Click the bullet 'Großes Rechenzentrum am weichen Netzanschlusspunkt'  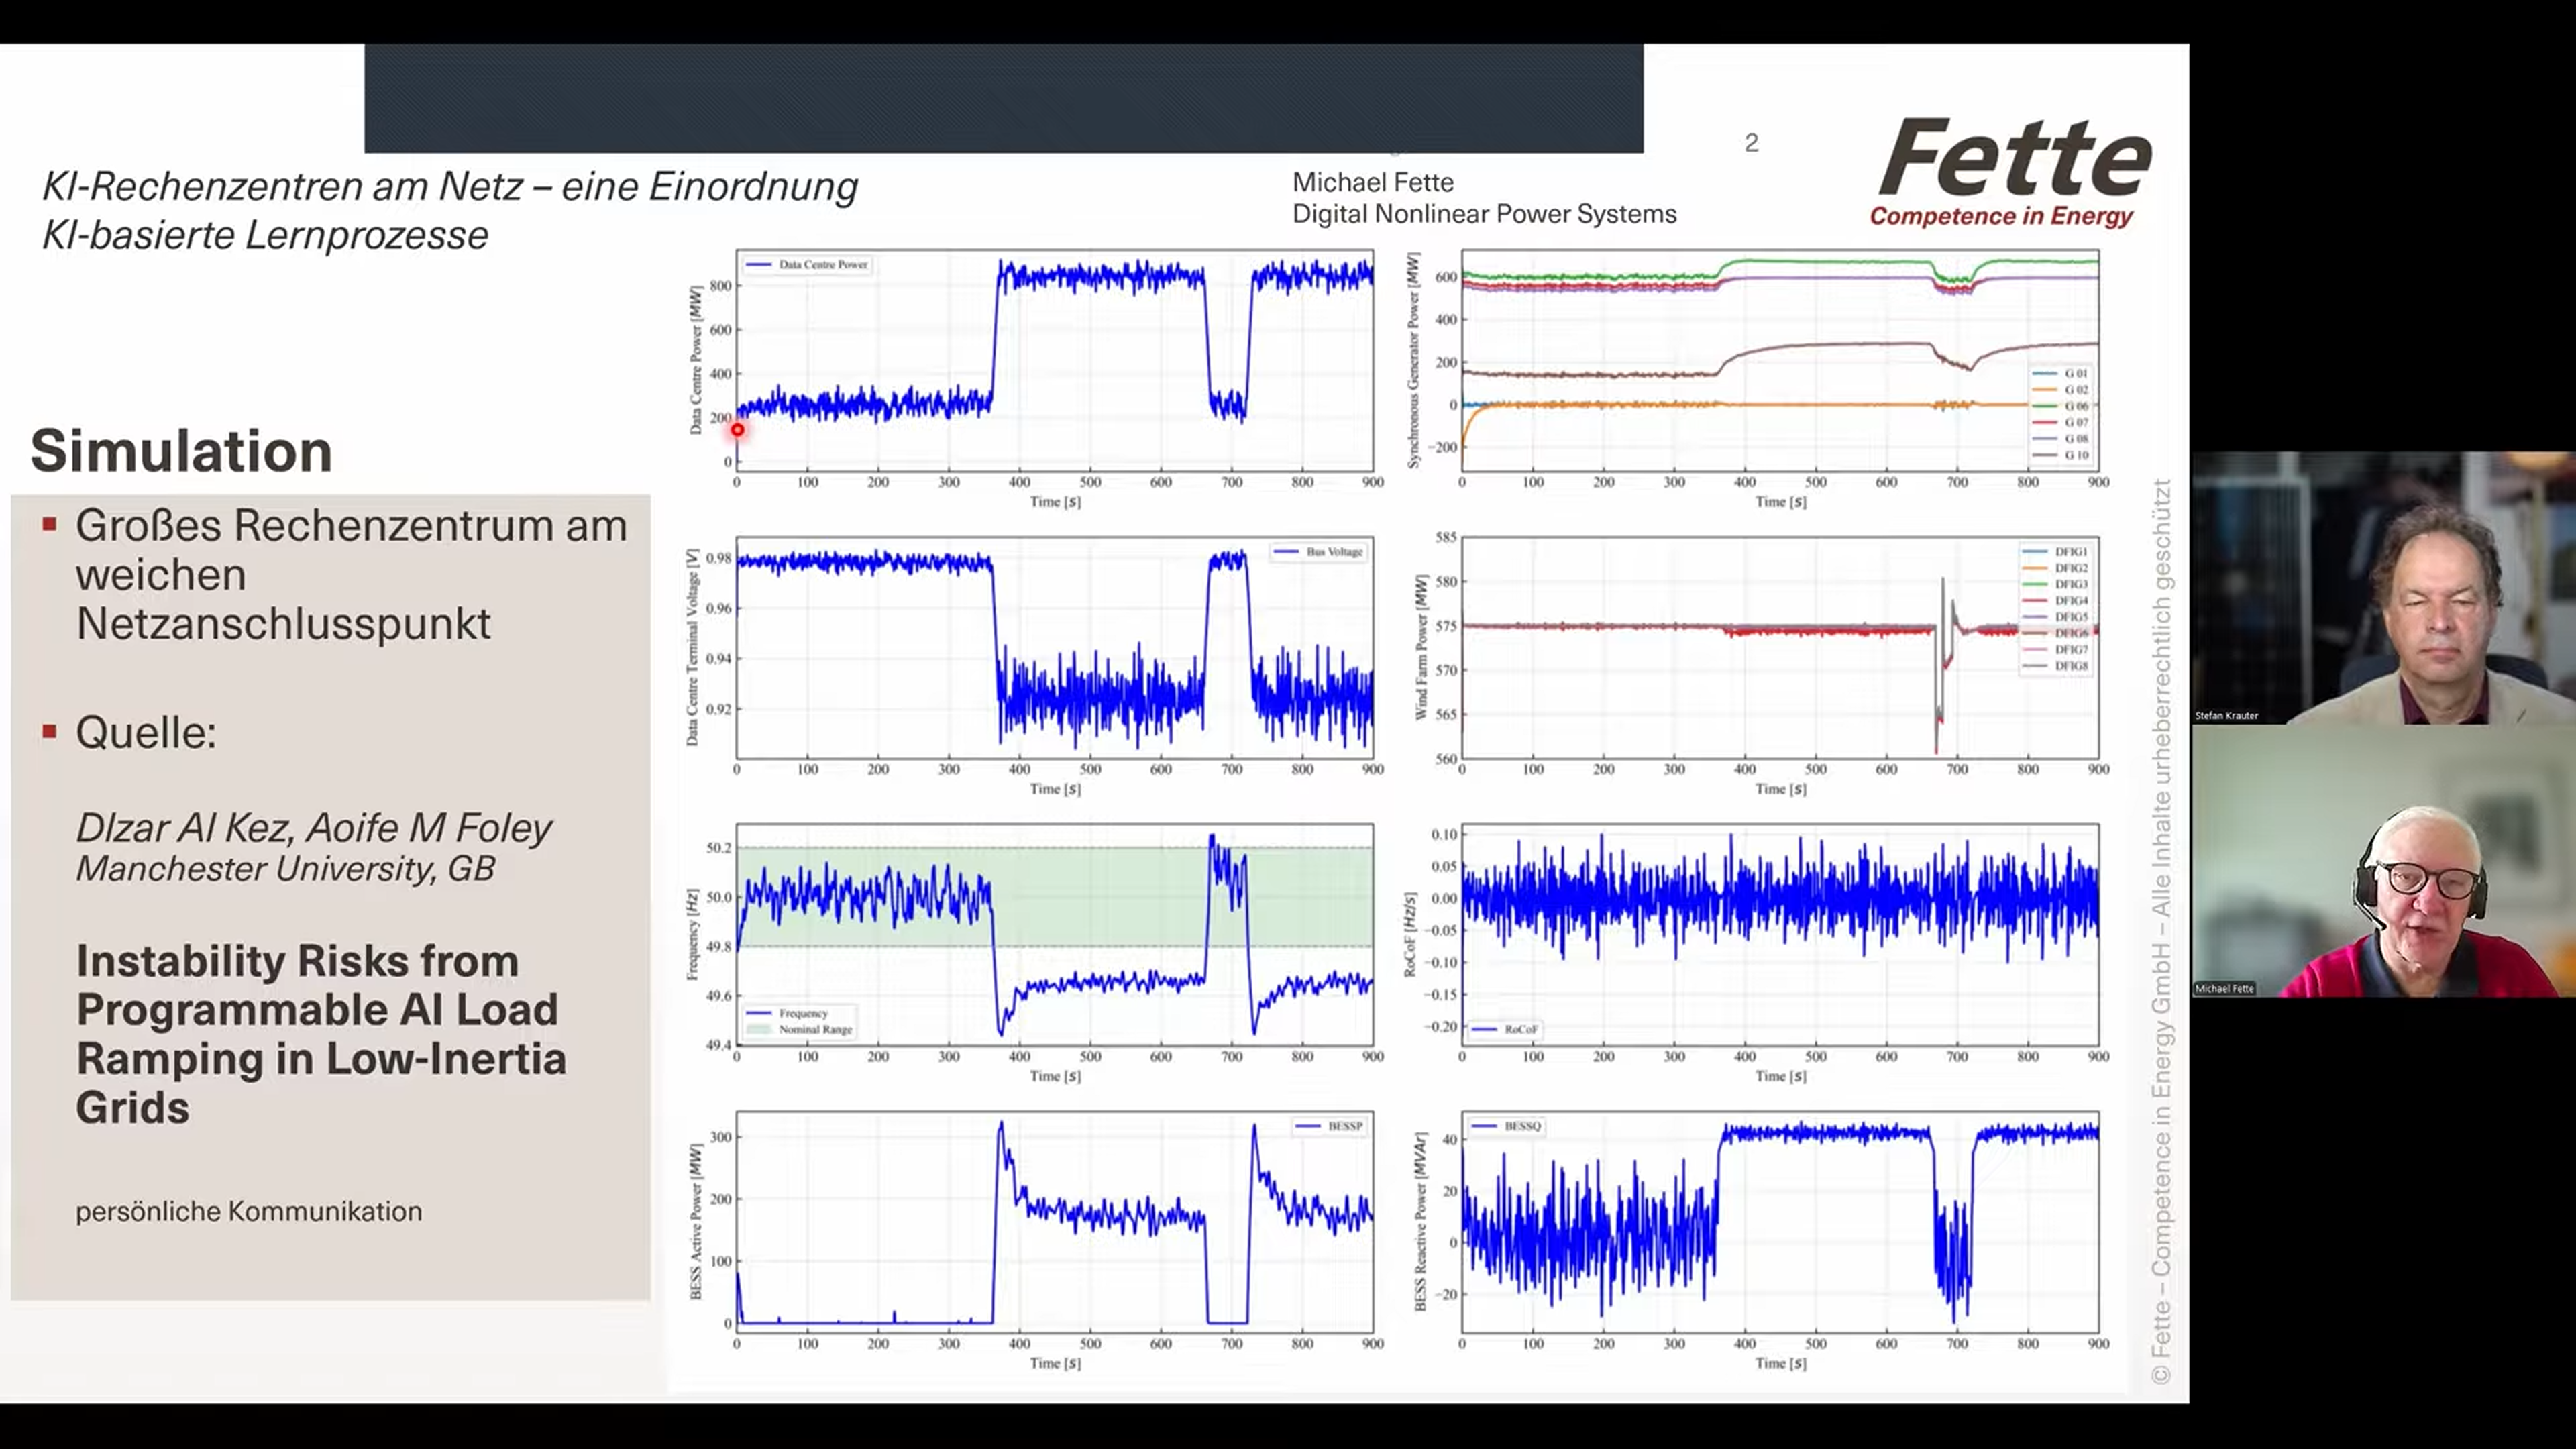[x=351, y=574]
